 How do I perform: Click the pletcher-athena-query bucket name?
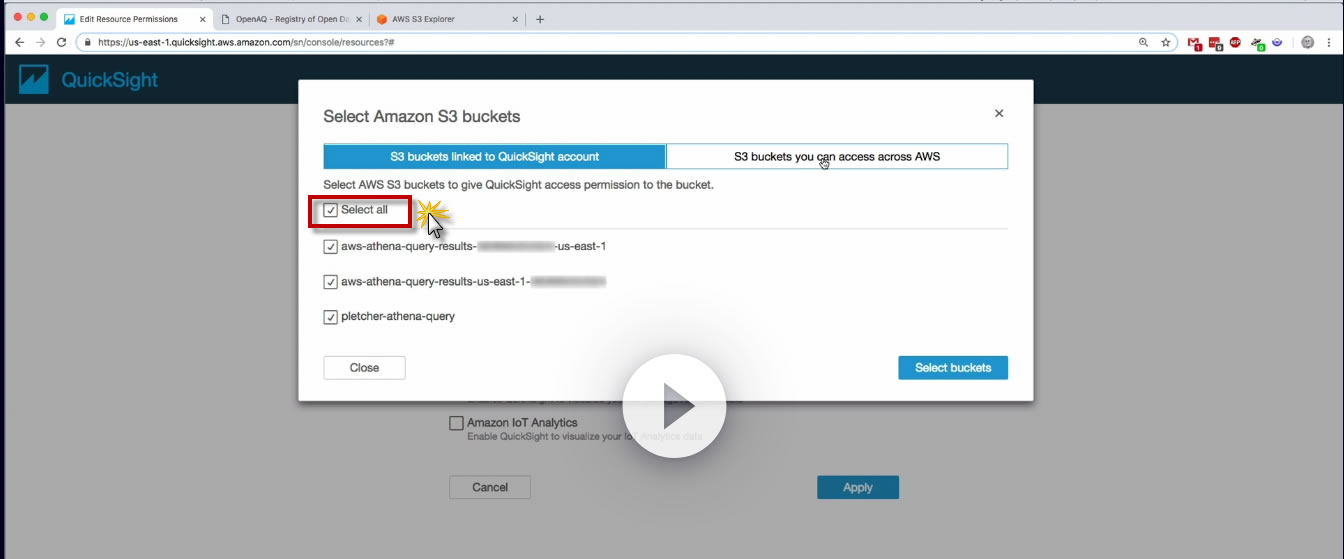coord(398,317)
